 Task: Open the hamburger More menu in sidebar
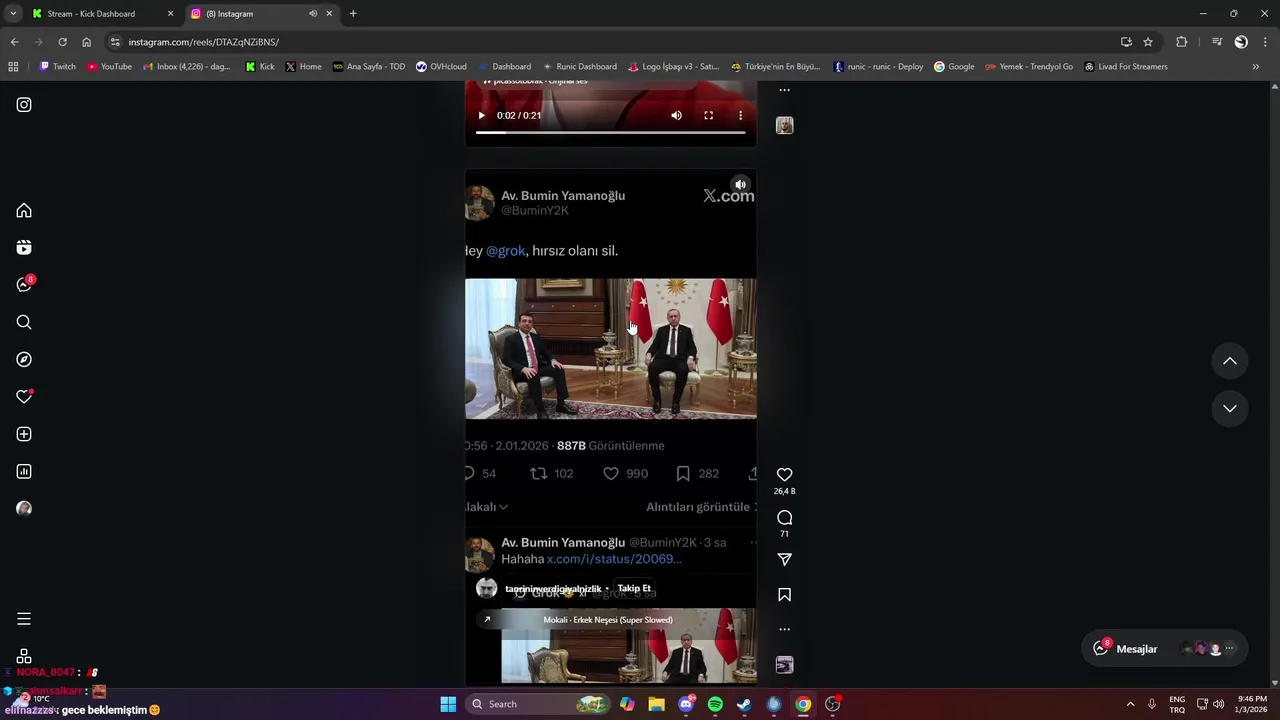click(24, 619)
